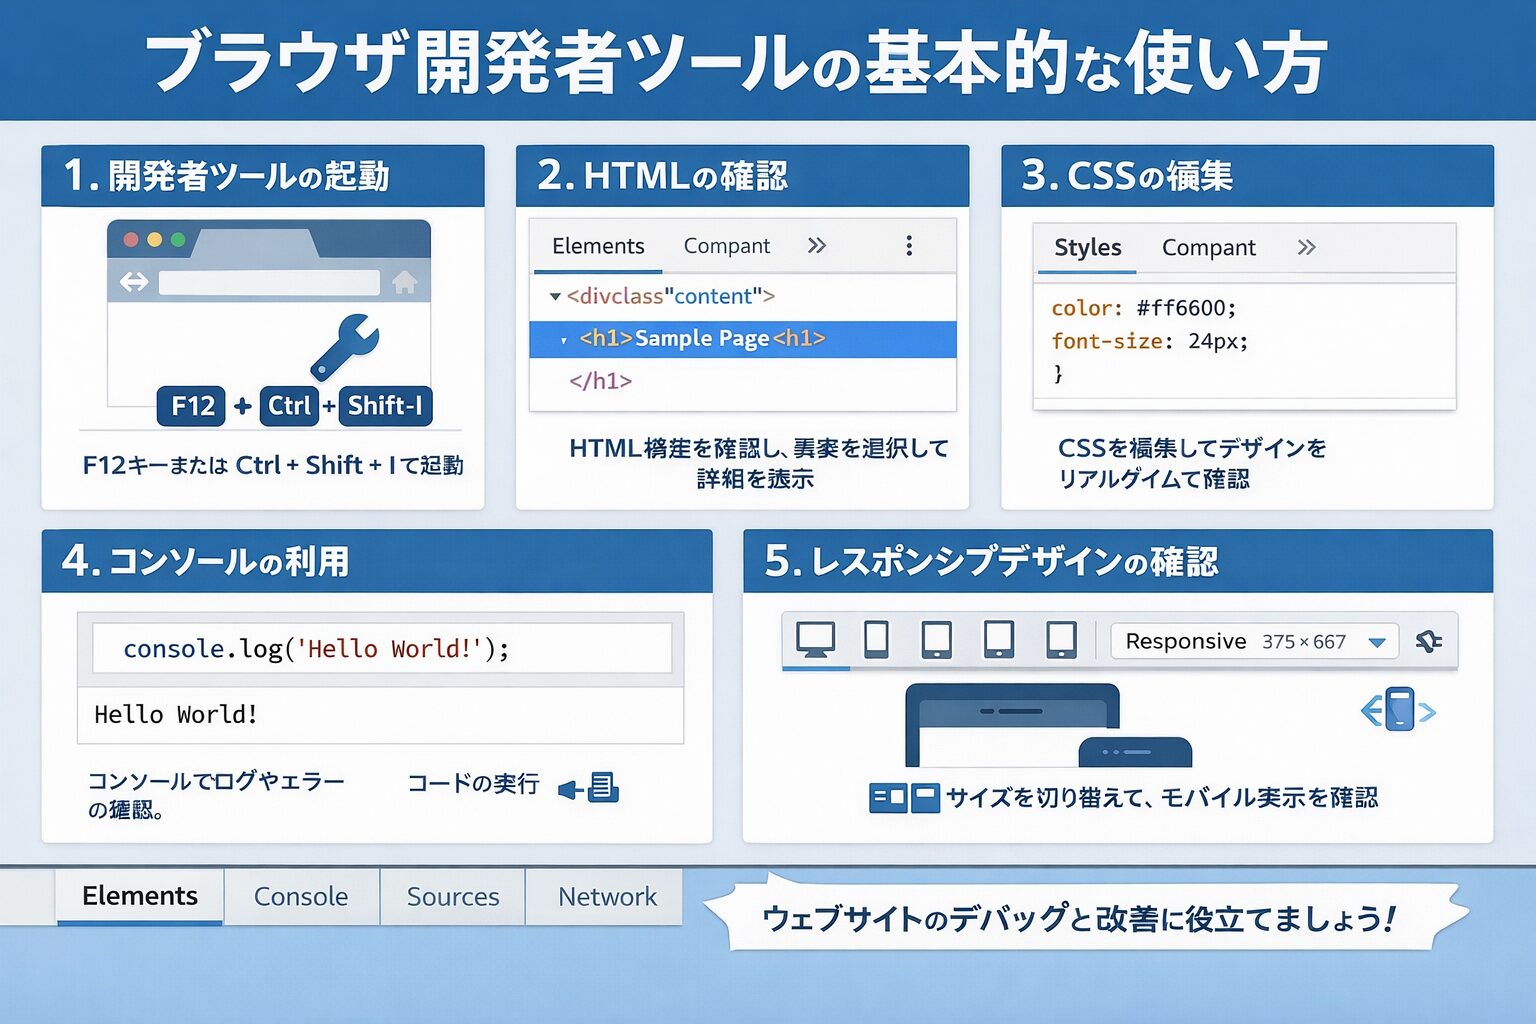Click the code execution icon beside コードの実行

pyautogui.click(x=591, y=788)
